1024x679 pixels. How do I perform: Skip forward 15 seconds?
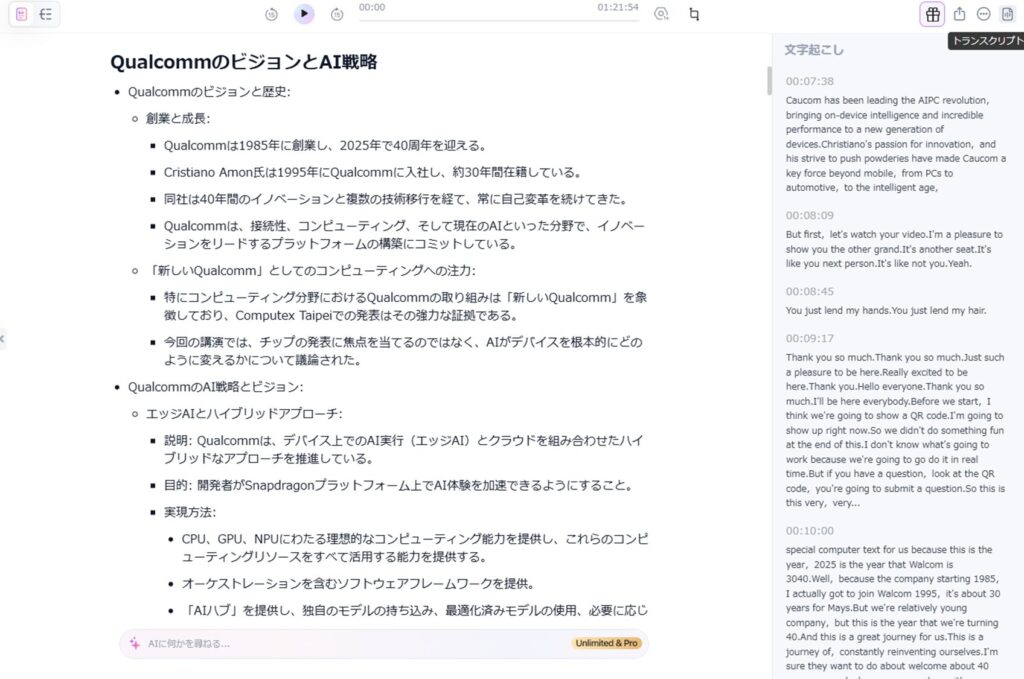(337, 14)
